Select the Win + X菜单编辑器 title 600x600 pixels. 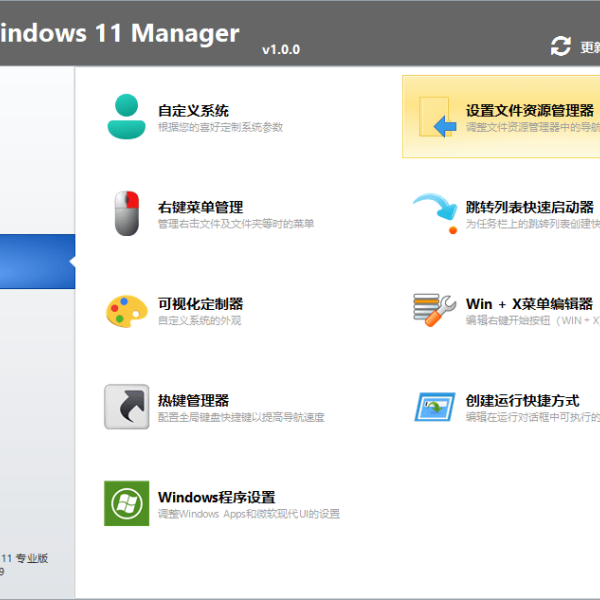(529, 304)
